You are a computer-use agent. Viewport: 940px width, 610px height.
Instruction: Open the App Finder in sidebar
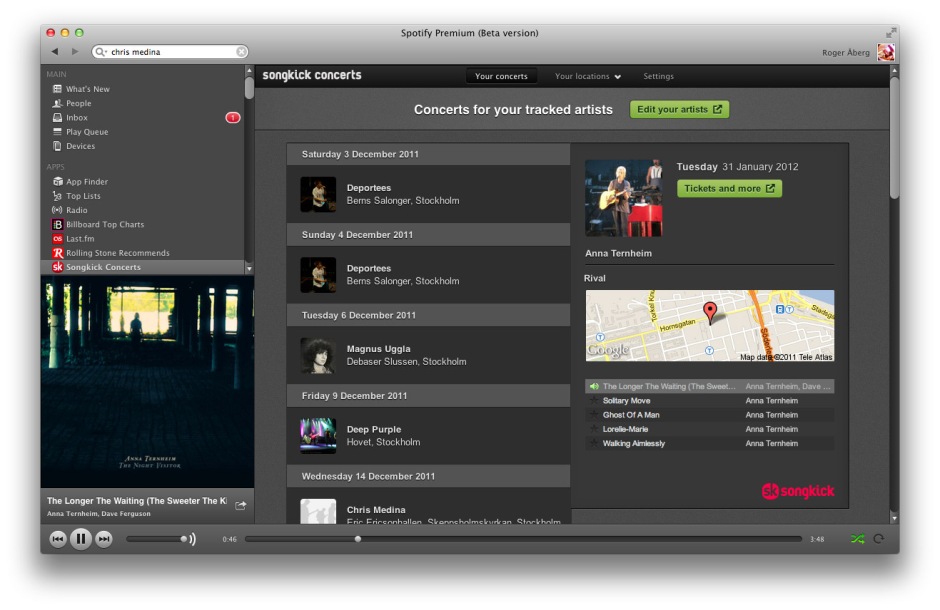click(86, 182)
